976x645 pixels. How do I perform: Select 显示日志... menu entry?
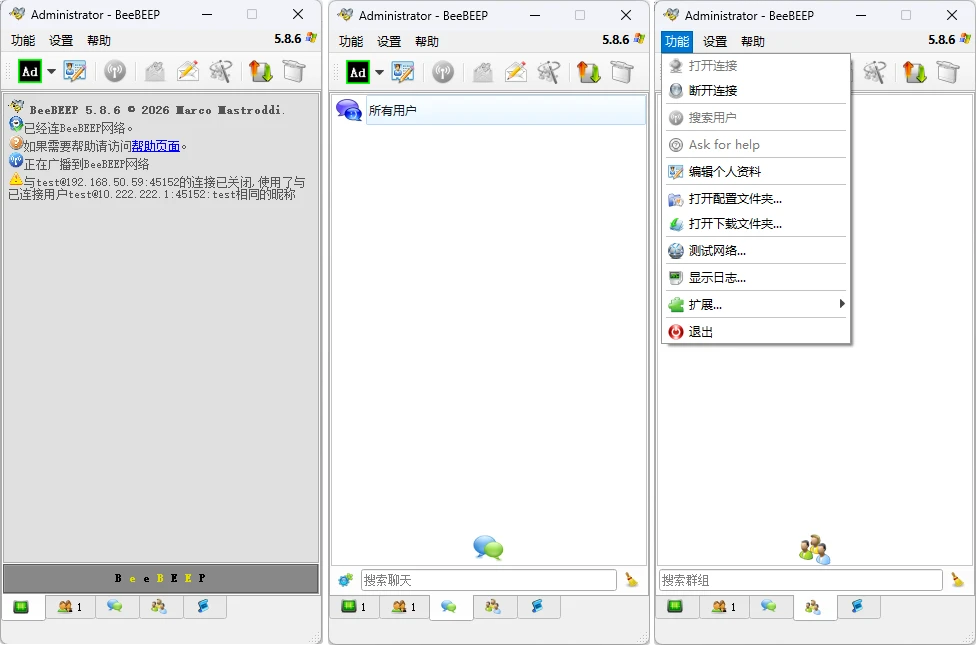point(756,278)
